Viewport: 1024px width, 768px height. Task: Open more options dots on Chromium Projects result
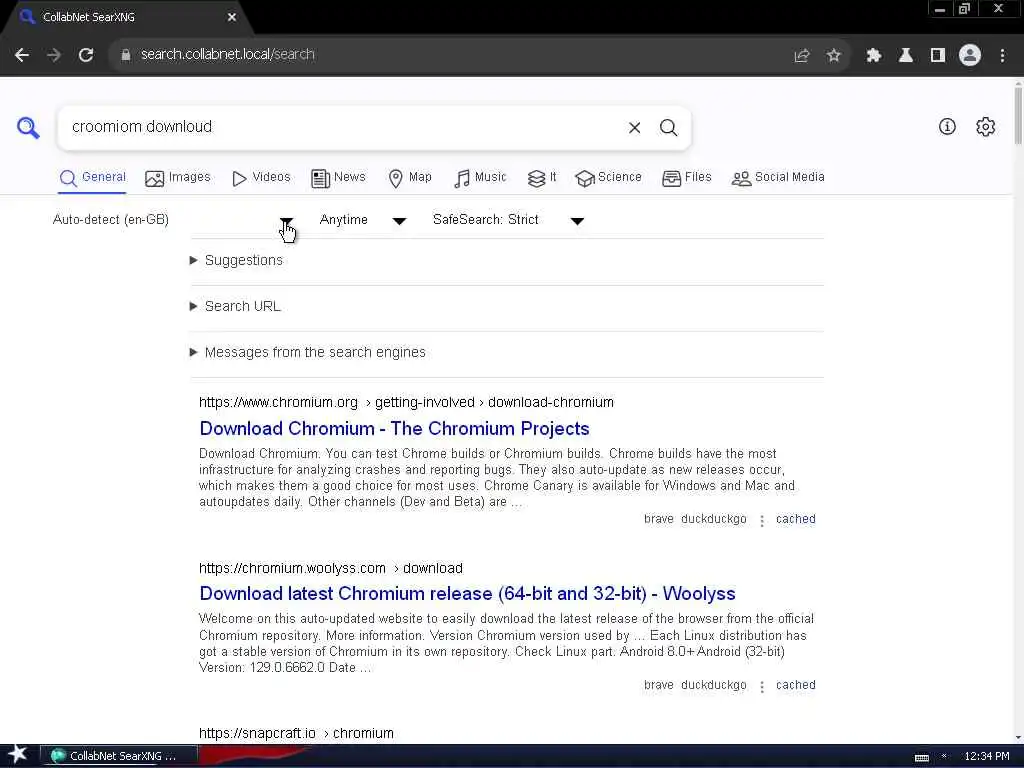click(761, 520)
